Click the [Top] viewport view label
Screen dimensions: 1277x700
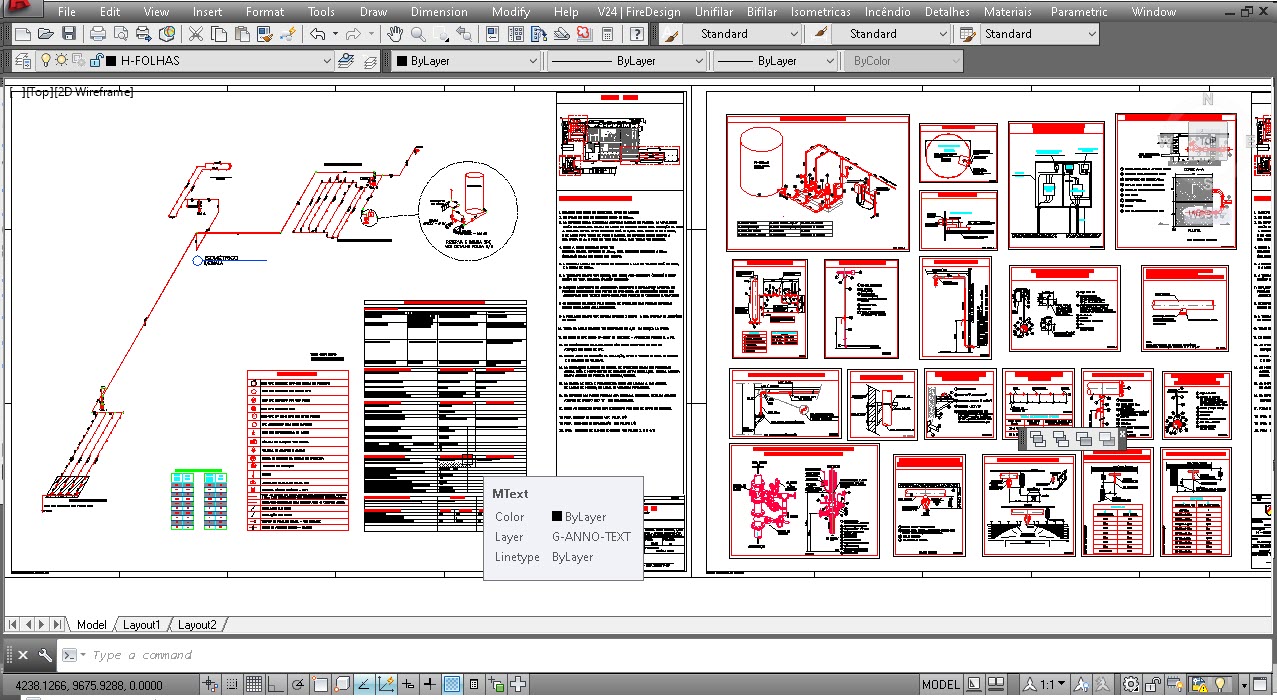pos(42,91)
